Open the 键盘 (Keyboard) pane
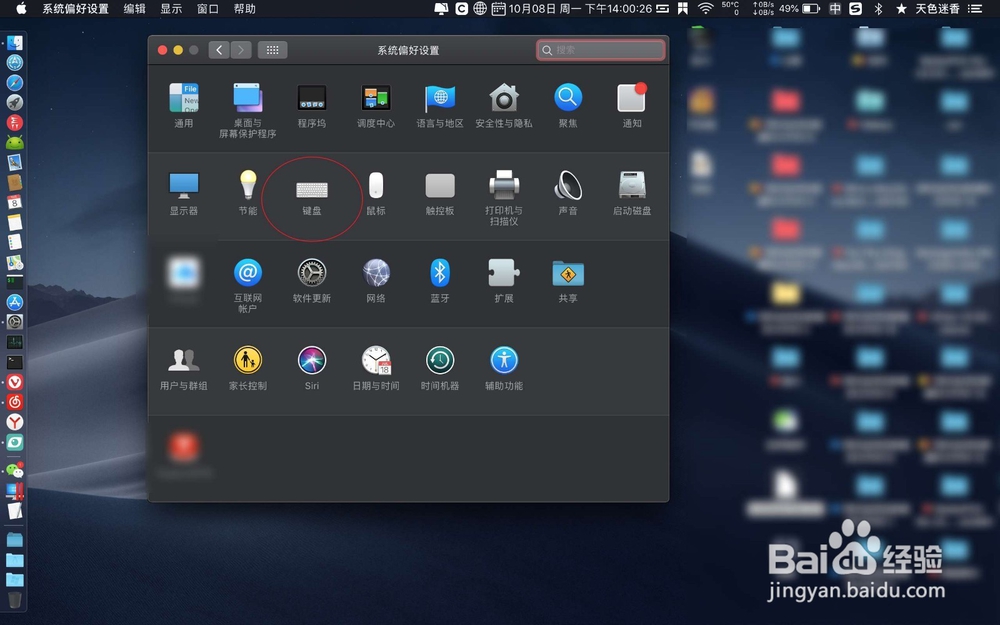 [x=312, y=198]
